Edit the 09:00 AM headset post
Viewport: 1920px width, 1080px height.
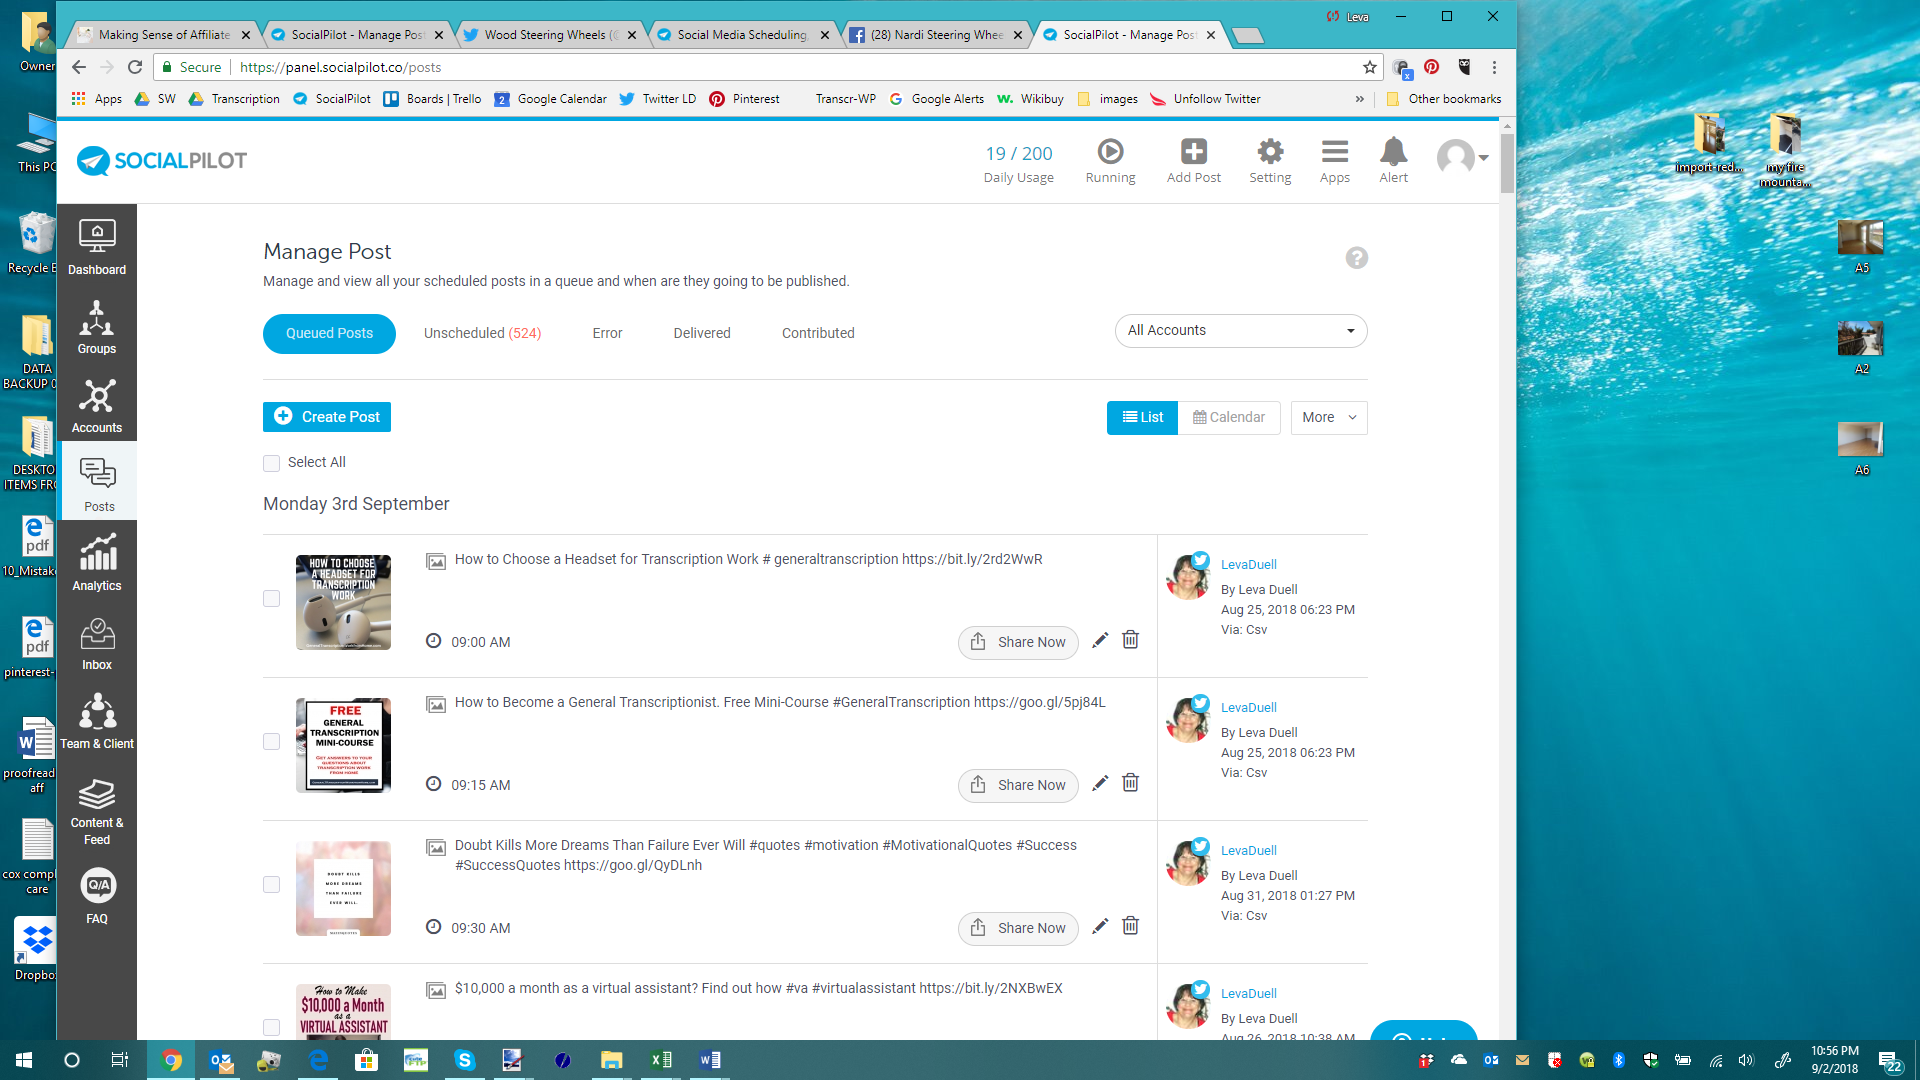[x=1100, y=640]
